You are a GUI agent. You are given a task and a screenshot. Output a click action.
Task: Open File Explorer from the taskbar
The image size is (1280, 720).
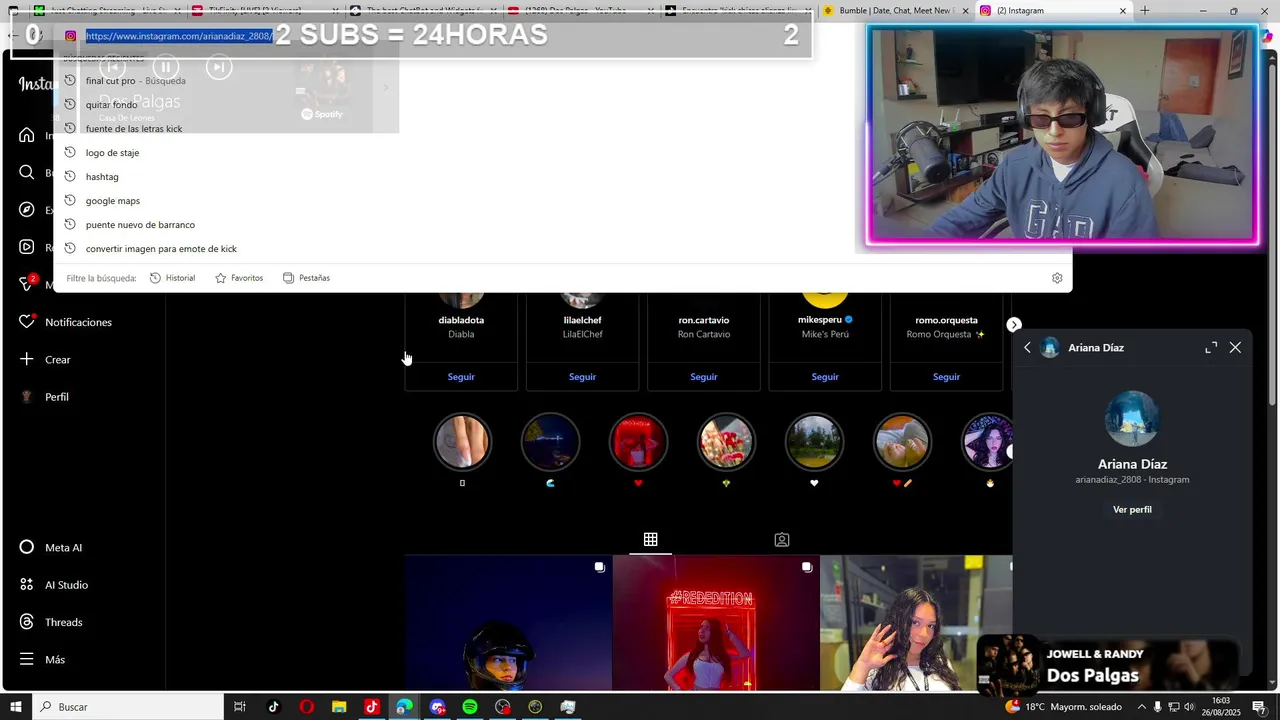339,707
